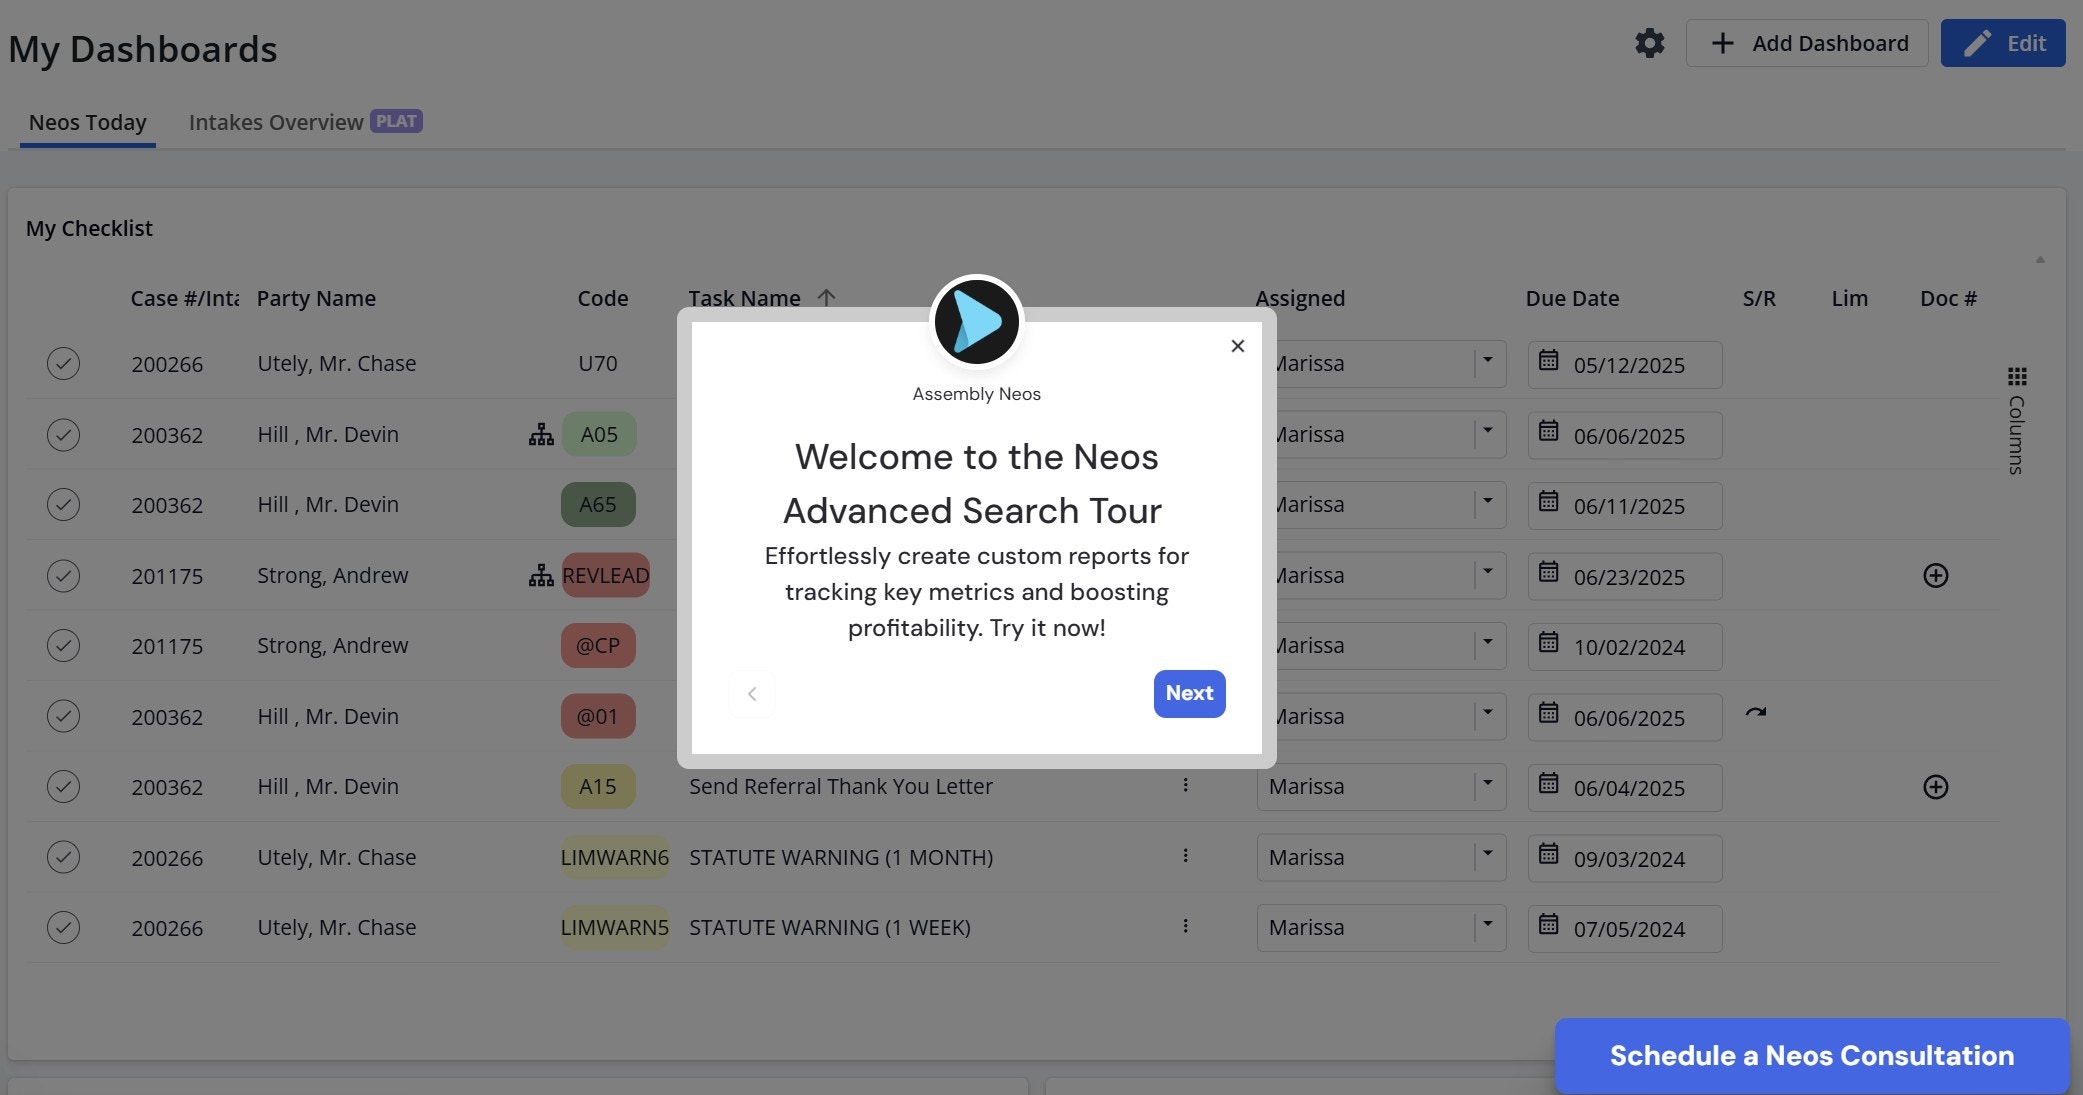Click Schedule a Neos Consultation button
This screenshot has height=1095, width=2083.
click(1811, 1055)
